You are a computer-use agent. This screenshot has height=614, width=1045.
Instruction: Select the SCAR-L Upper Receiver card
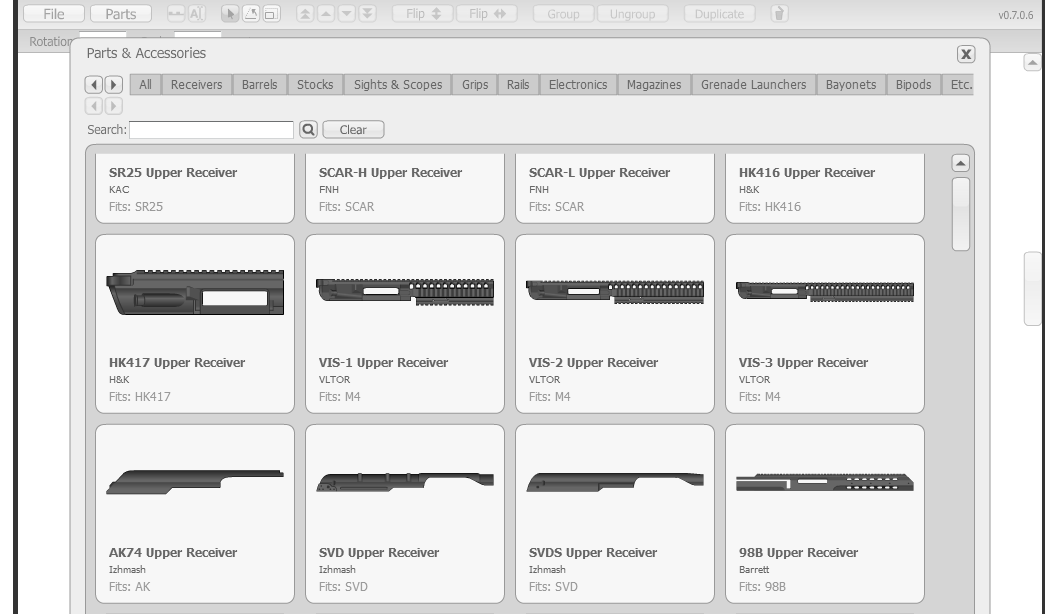coord(614,189)
